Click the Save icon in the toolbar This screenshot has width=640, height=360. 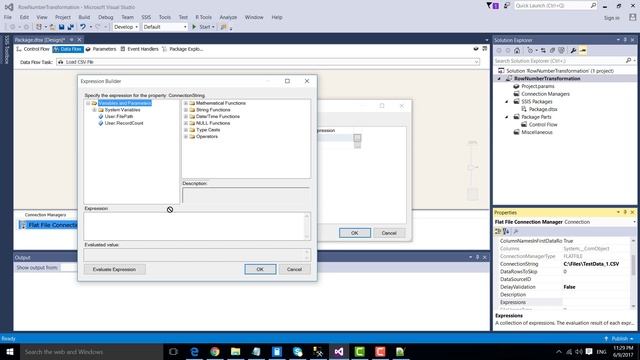pos(62,27)
